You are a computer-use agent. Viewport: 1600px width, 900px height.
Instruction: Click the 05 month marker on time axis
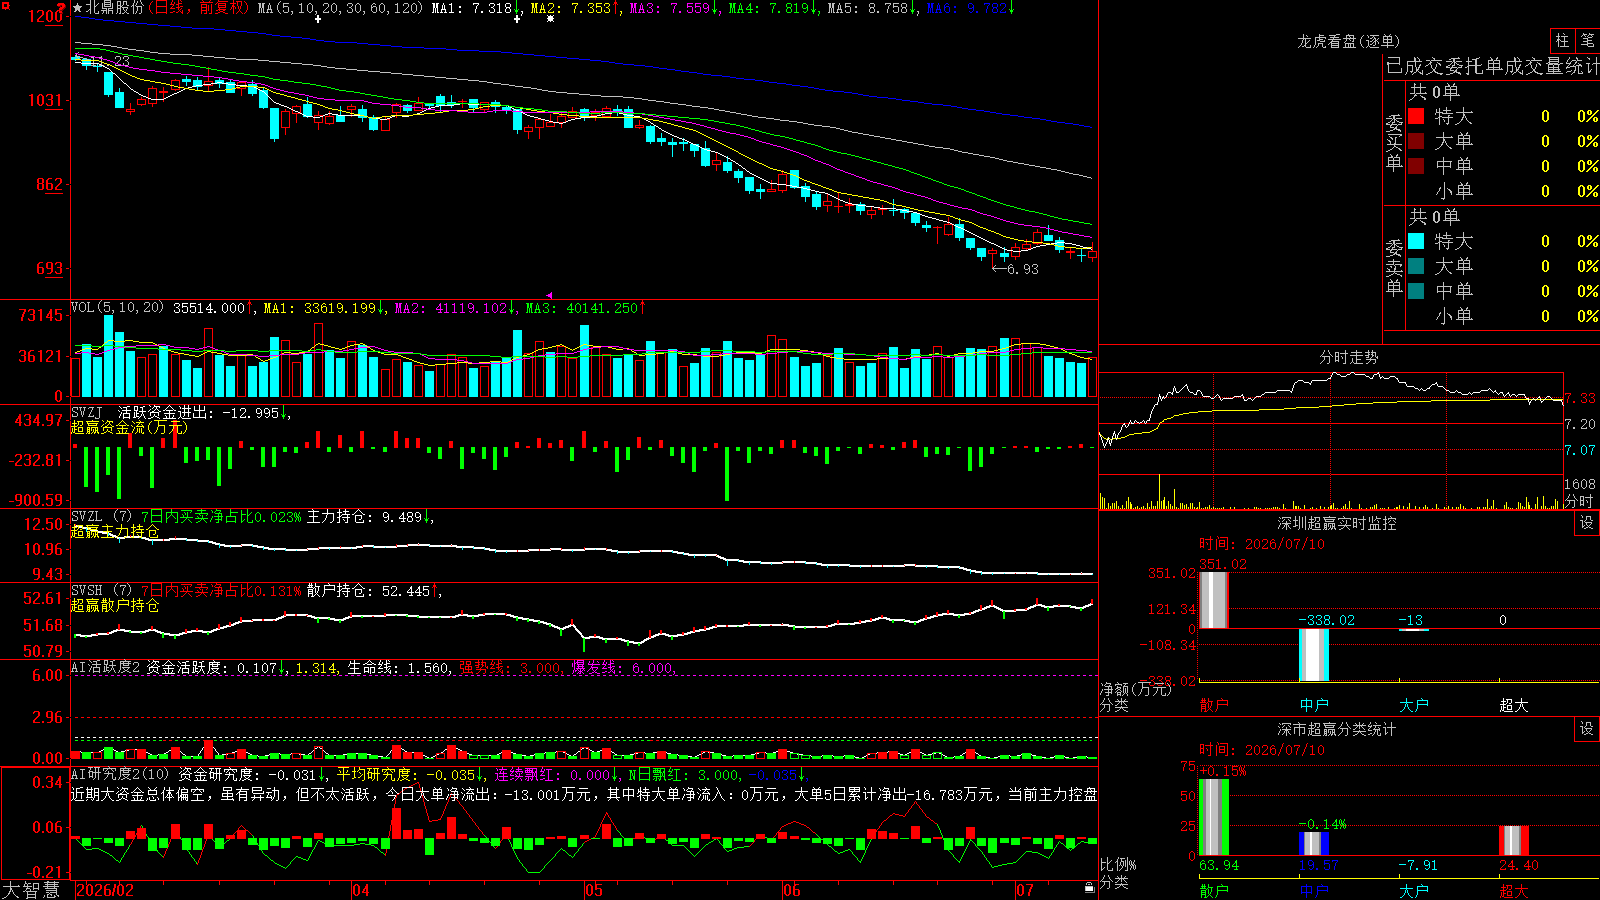click(593, 890)
